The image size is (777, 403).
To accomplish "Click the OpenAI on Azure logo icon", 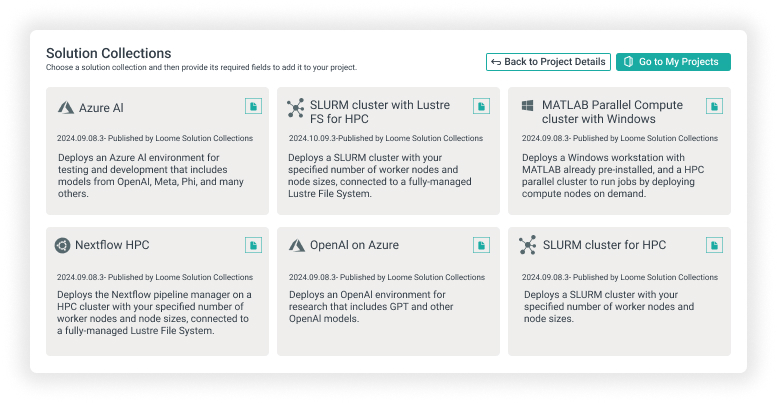I will 296,245.
